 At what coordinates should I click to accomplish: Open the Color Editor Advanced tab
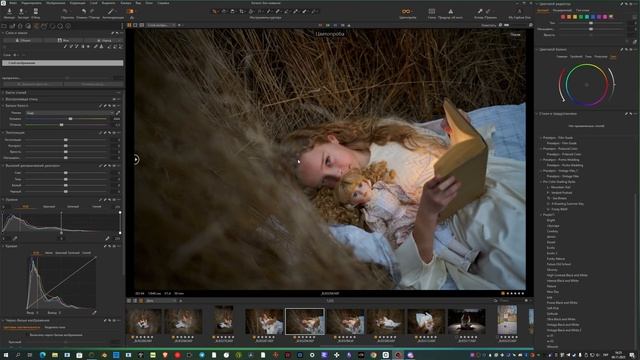pos(562,10)
